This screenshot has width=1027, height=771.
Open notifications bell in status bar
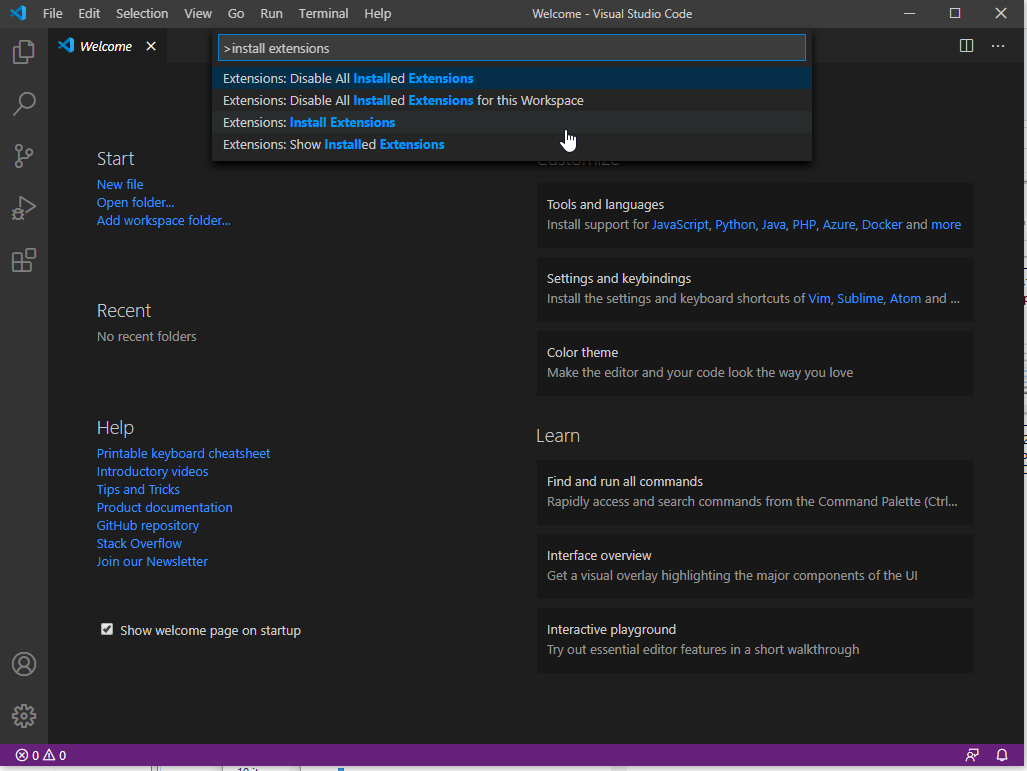coord(1002,755)
